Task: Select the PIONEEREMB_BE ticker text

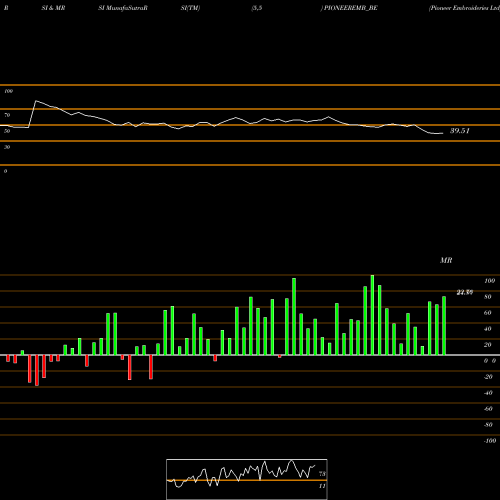Action: (x=351, y=8)
